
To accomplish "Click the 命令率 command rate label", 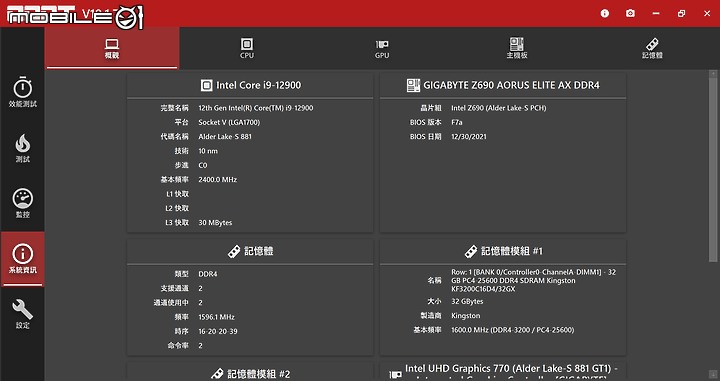I will 178,345.
